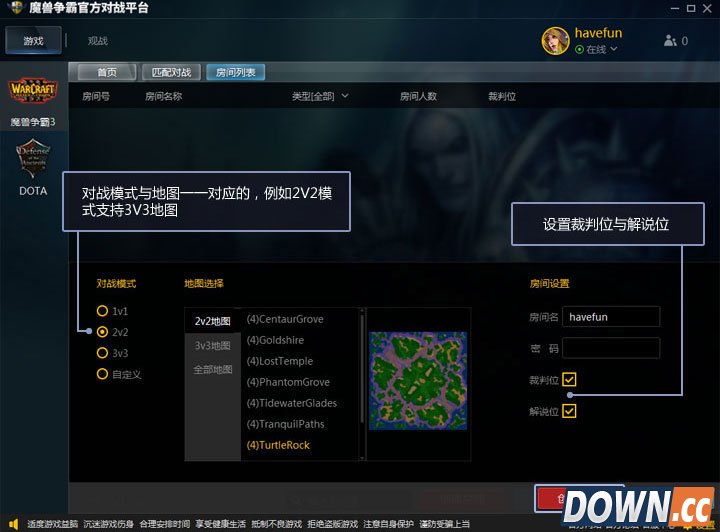Minimize the platform window

pyautogui.click(x=675, y=8)
